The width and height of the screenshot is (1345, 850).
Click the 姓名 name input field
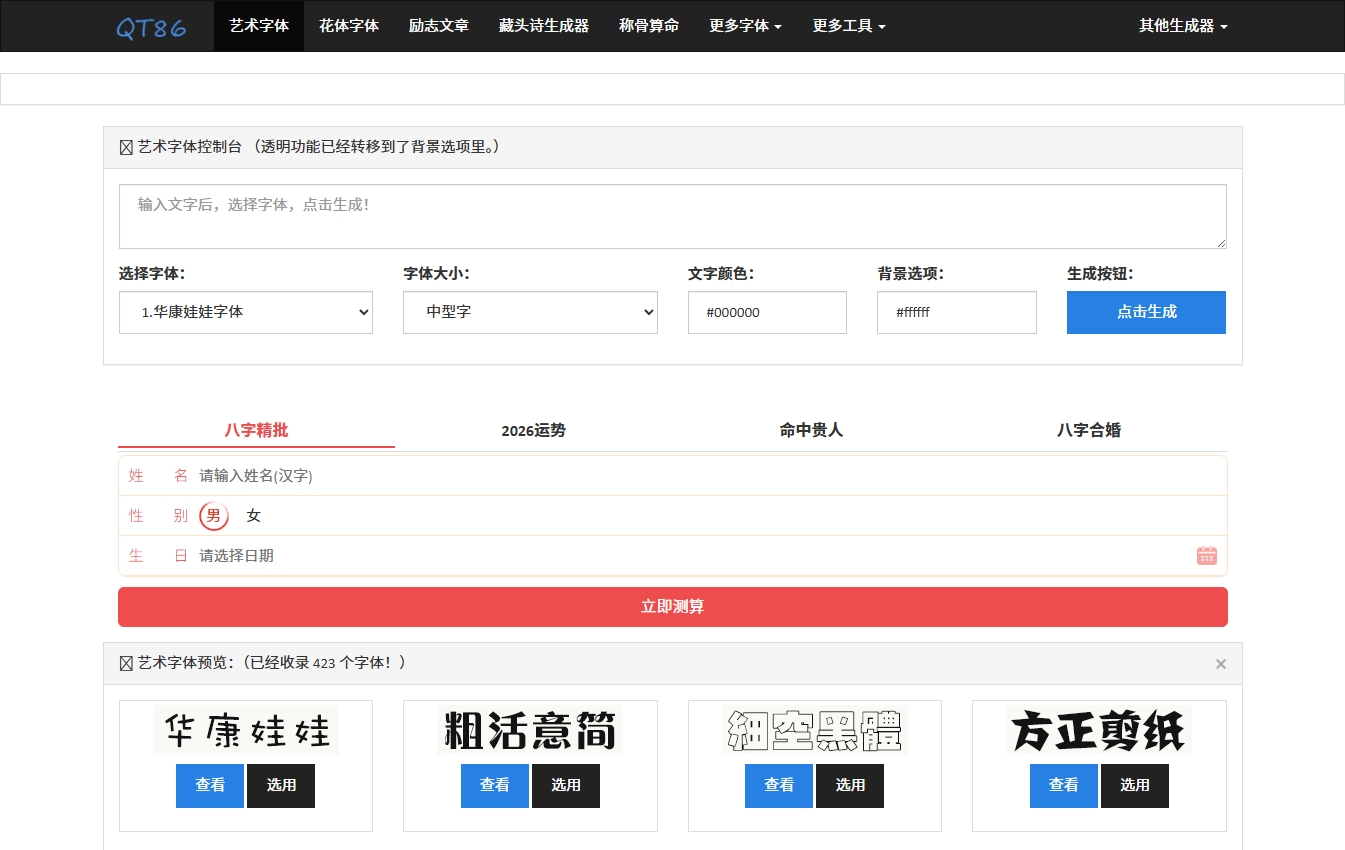pyautogui.click(x=708, y=476)
